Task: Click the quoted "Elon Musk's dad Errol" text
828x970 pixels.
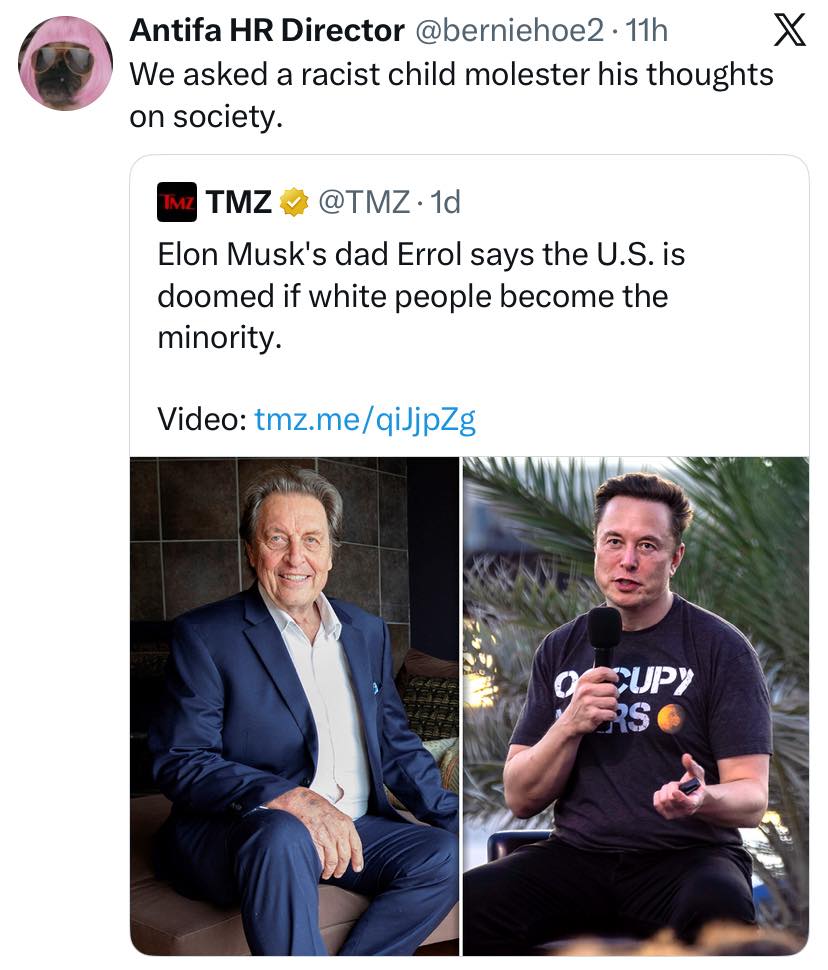Action: coord(421,254)
